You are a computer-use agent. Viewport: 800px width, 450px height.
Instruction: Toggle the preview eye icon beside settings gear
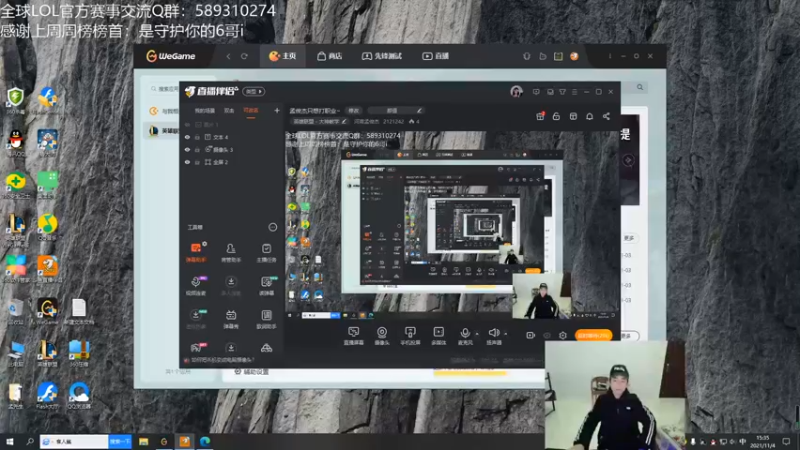(547, 335)
